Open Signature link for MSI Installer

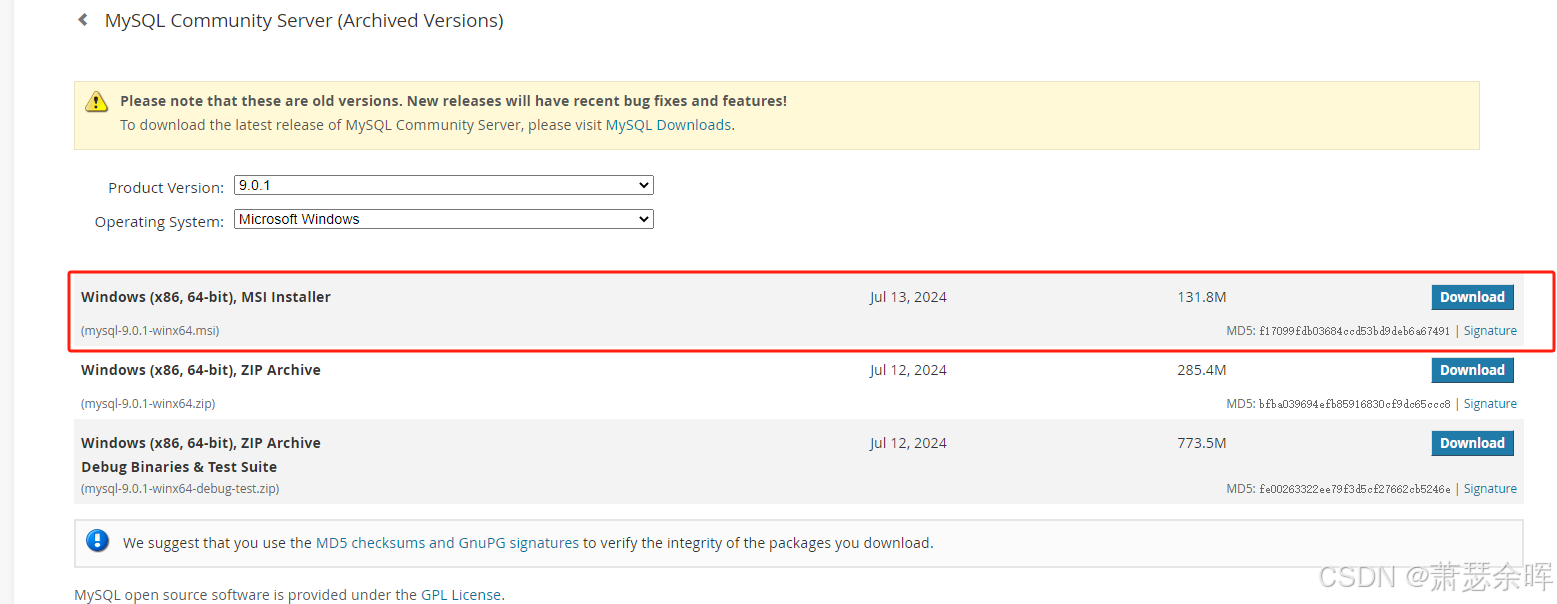pos(1490,331)
